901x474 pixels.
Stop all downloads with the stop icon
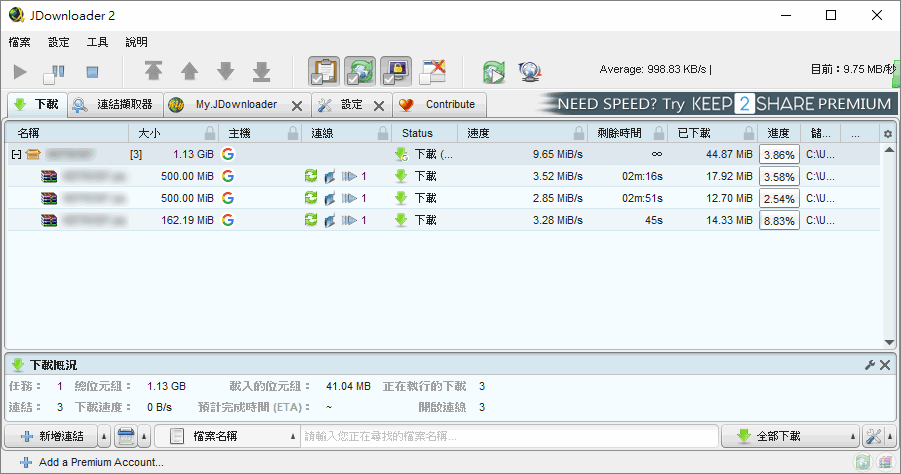point(92,72)
